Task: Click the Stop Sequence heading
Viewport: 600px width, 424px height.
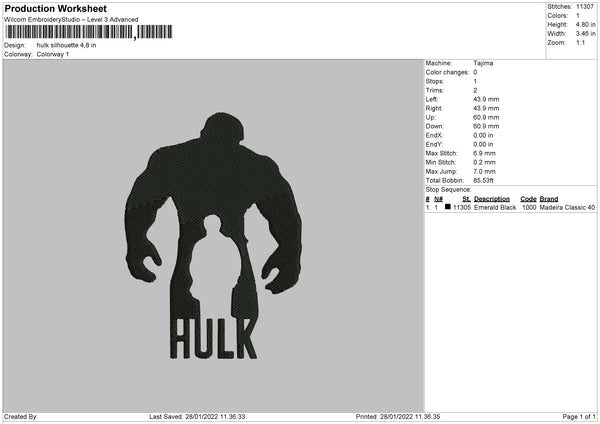Action: tap(448, 189)
